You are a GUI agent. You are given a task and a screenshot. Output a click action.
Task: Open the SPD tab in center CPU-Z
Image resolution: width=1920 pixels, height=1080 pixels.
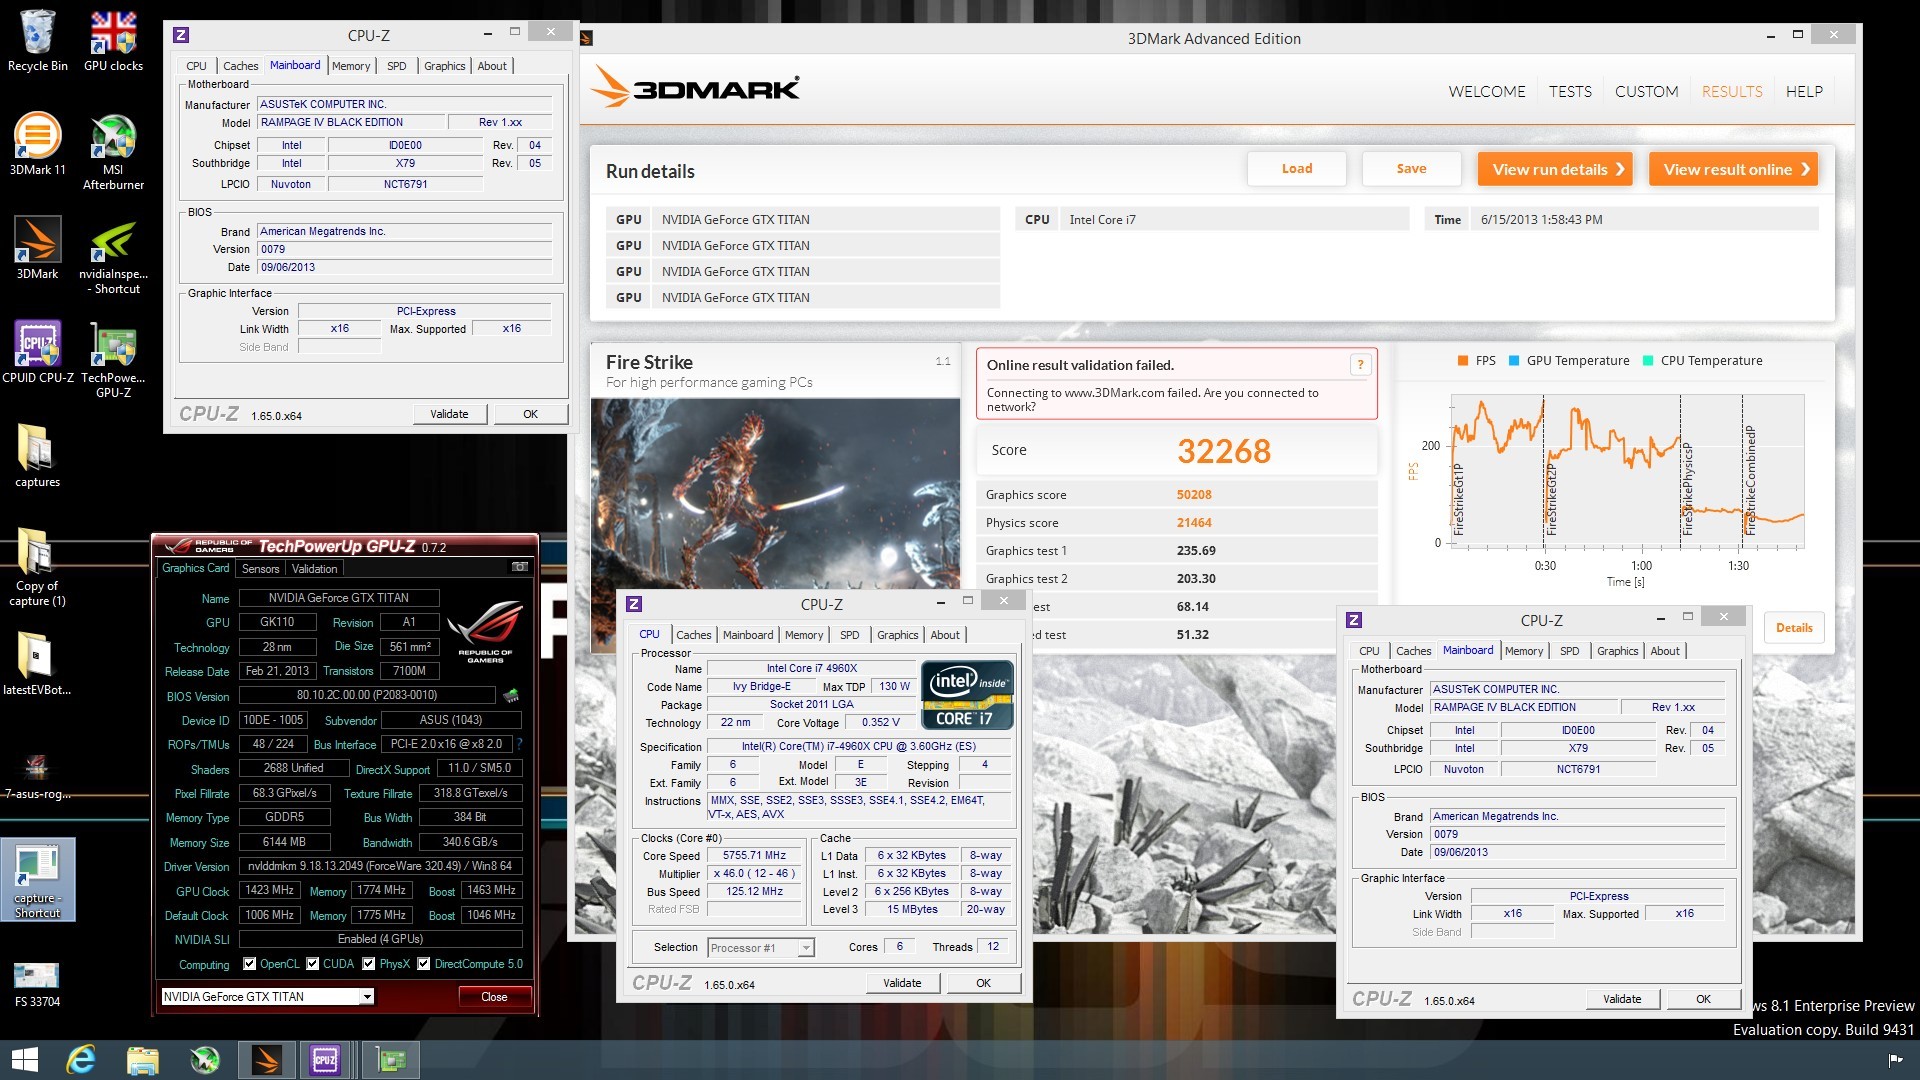point(849,635)
